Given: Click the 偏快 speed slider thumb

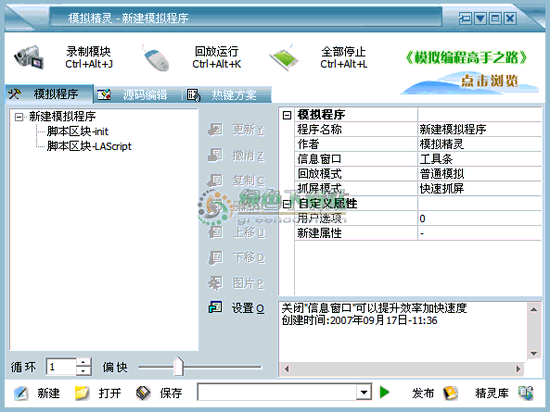Looking at the screenshot, I should [x=179, y=366].
